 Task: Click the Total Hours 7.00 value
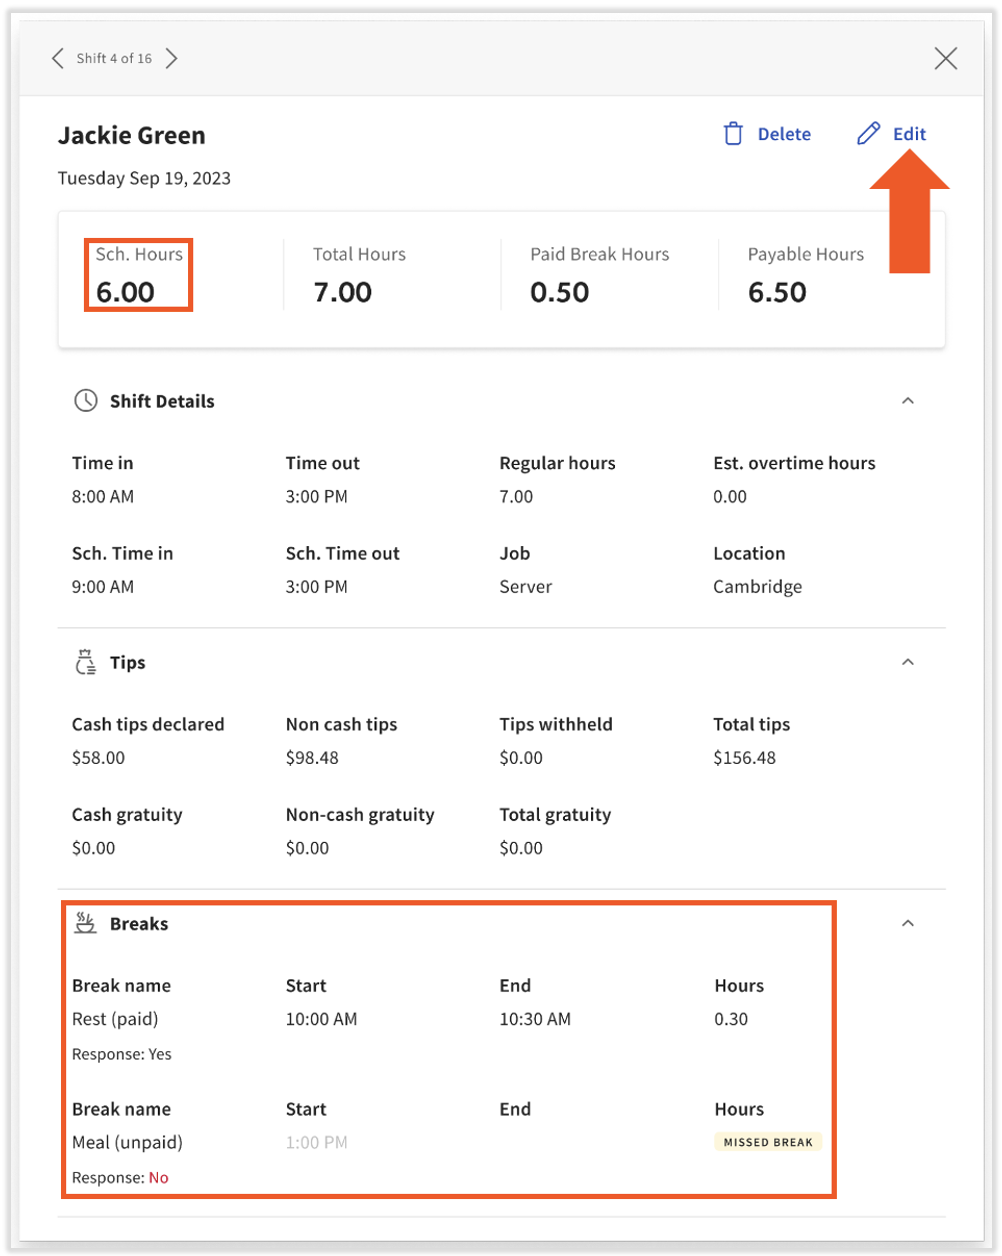[x=342, y=293]
